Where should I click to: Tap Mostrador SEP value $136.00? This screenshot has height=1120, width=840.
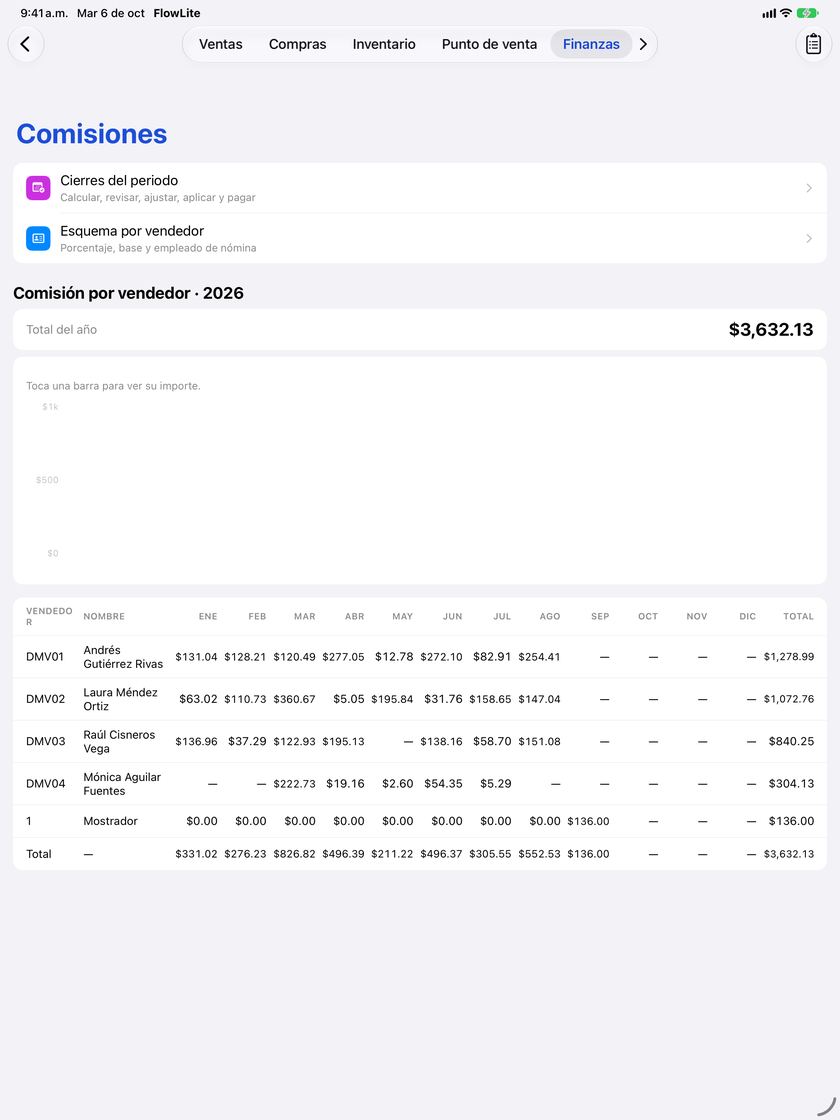pyautogui.click(x=589, y=821)
